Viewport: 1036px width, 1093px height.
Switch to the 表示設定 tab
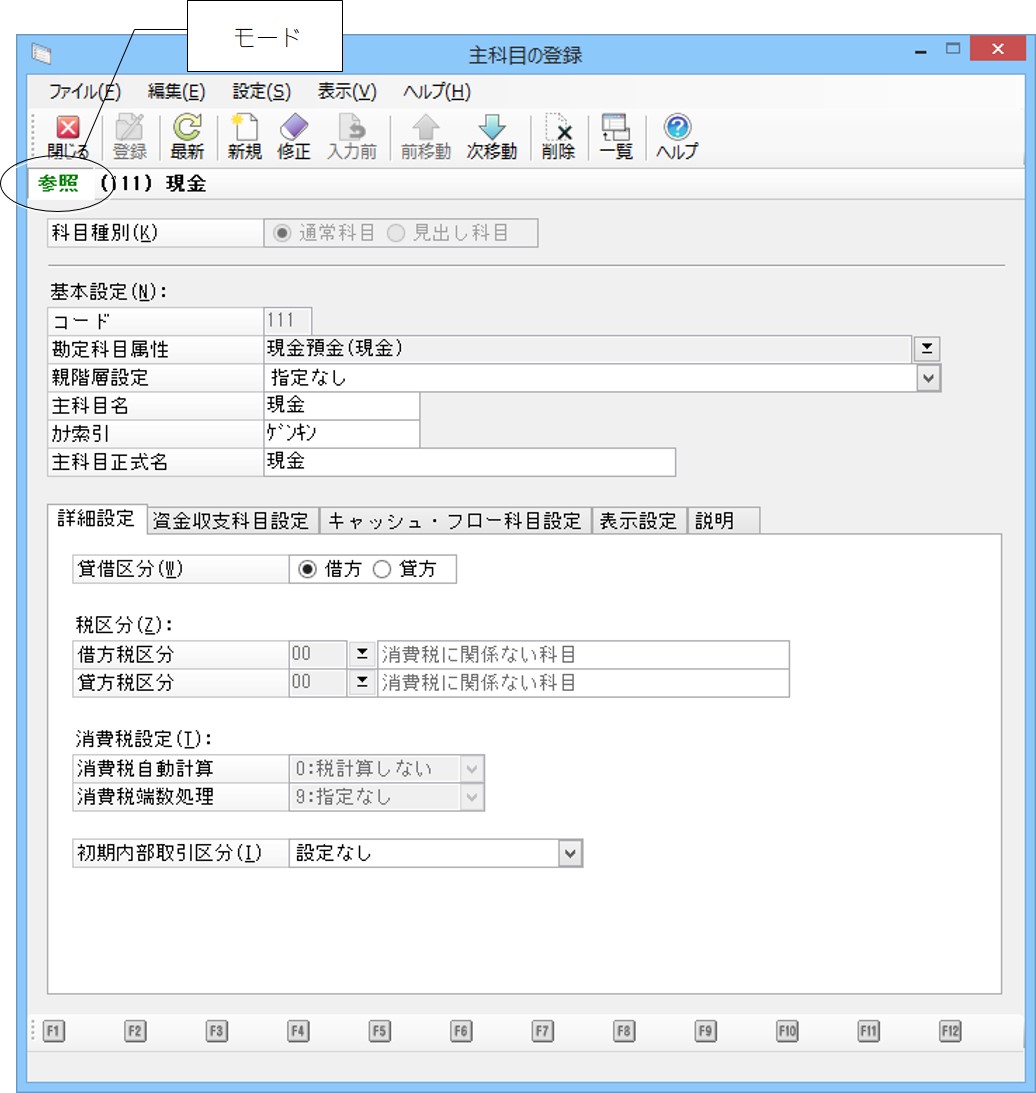pos(638,521)
